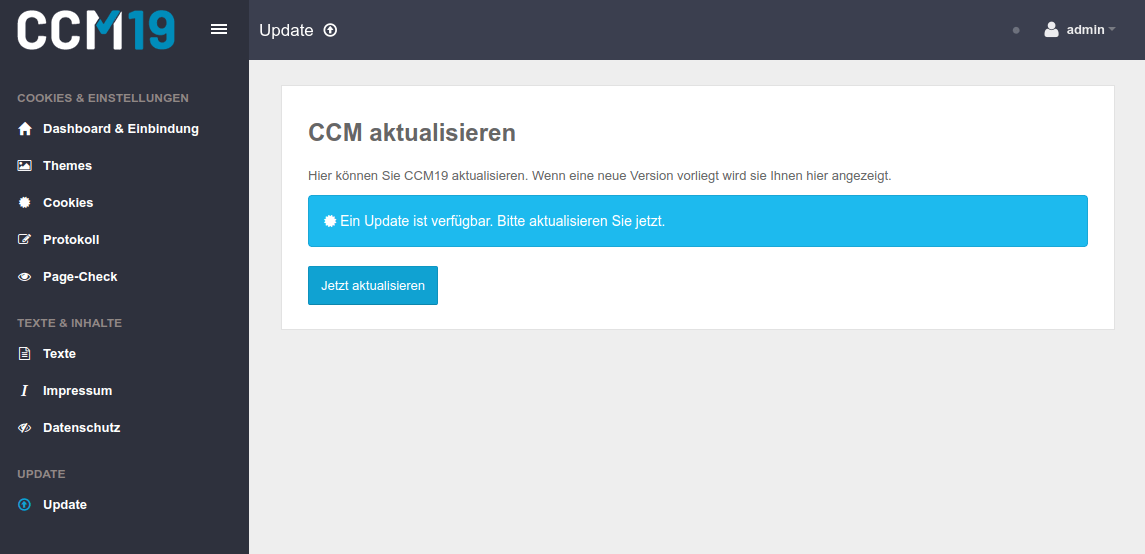
Task: Click the circled arrow icon beside Update title
Action: point(330,30)
